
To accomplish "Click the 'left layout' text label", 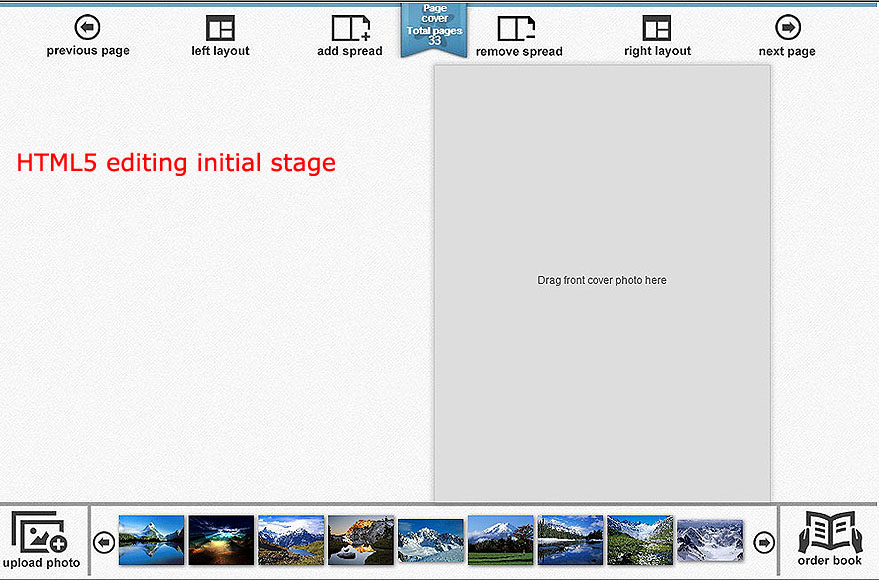I will tap(220, 50).
